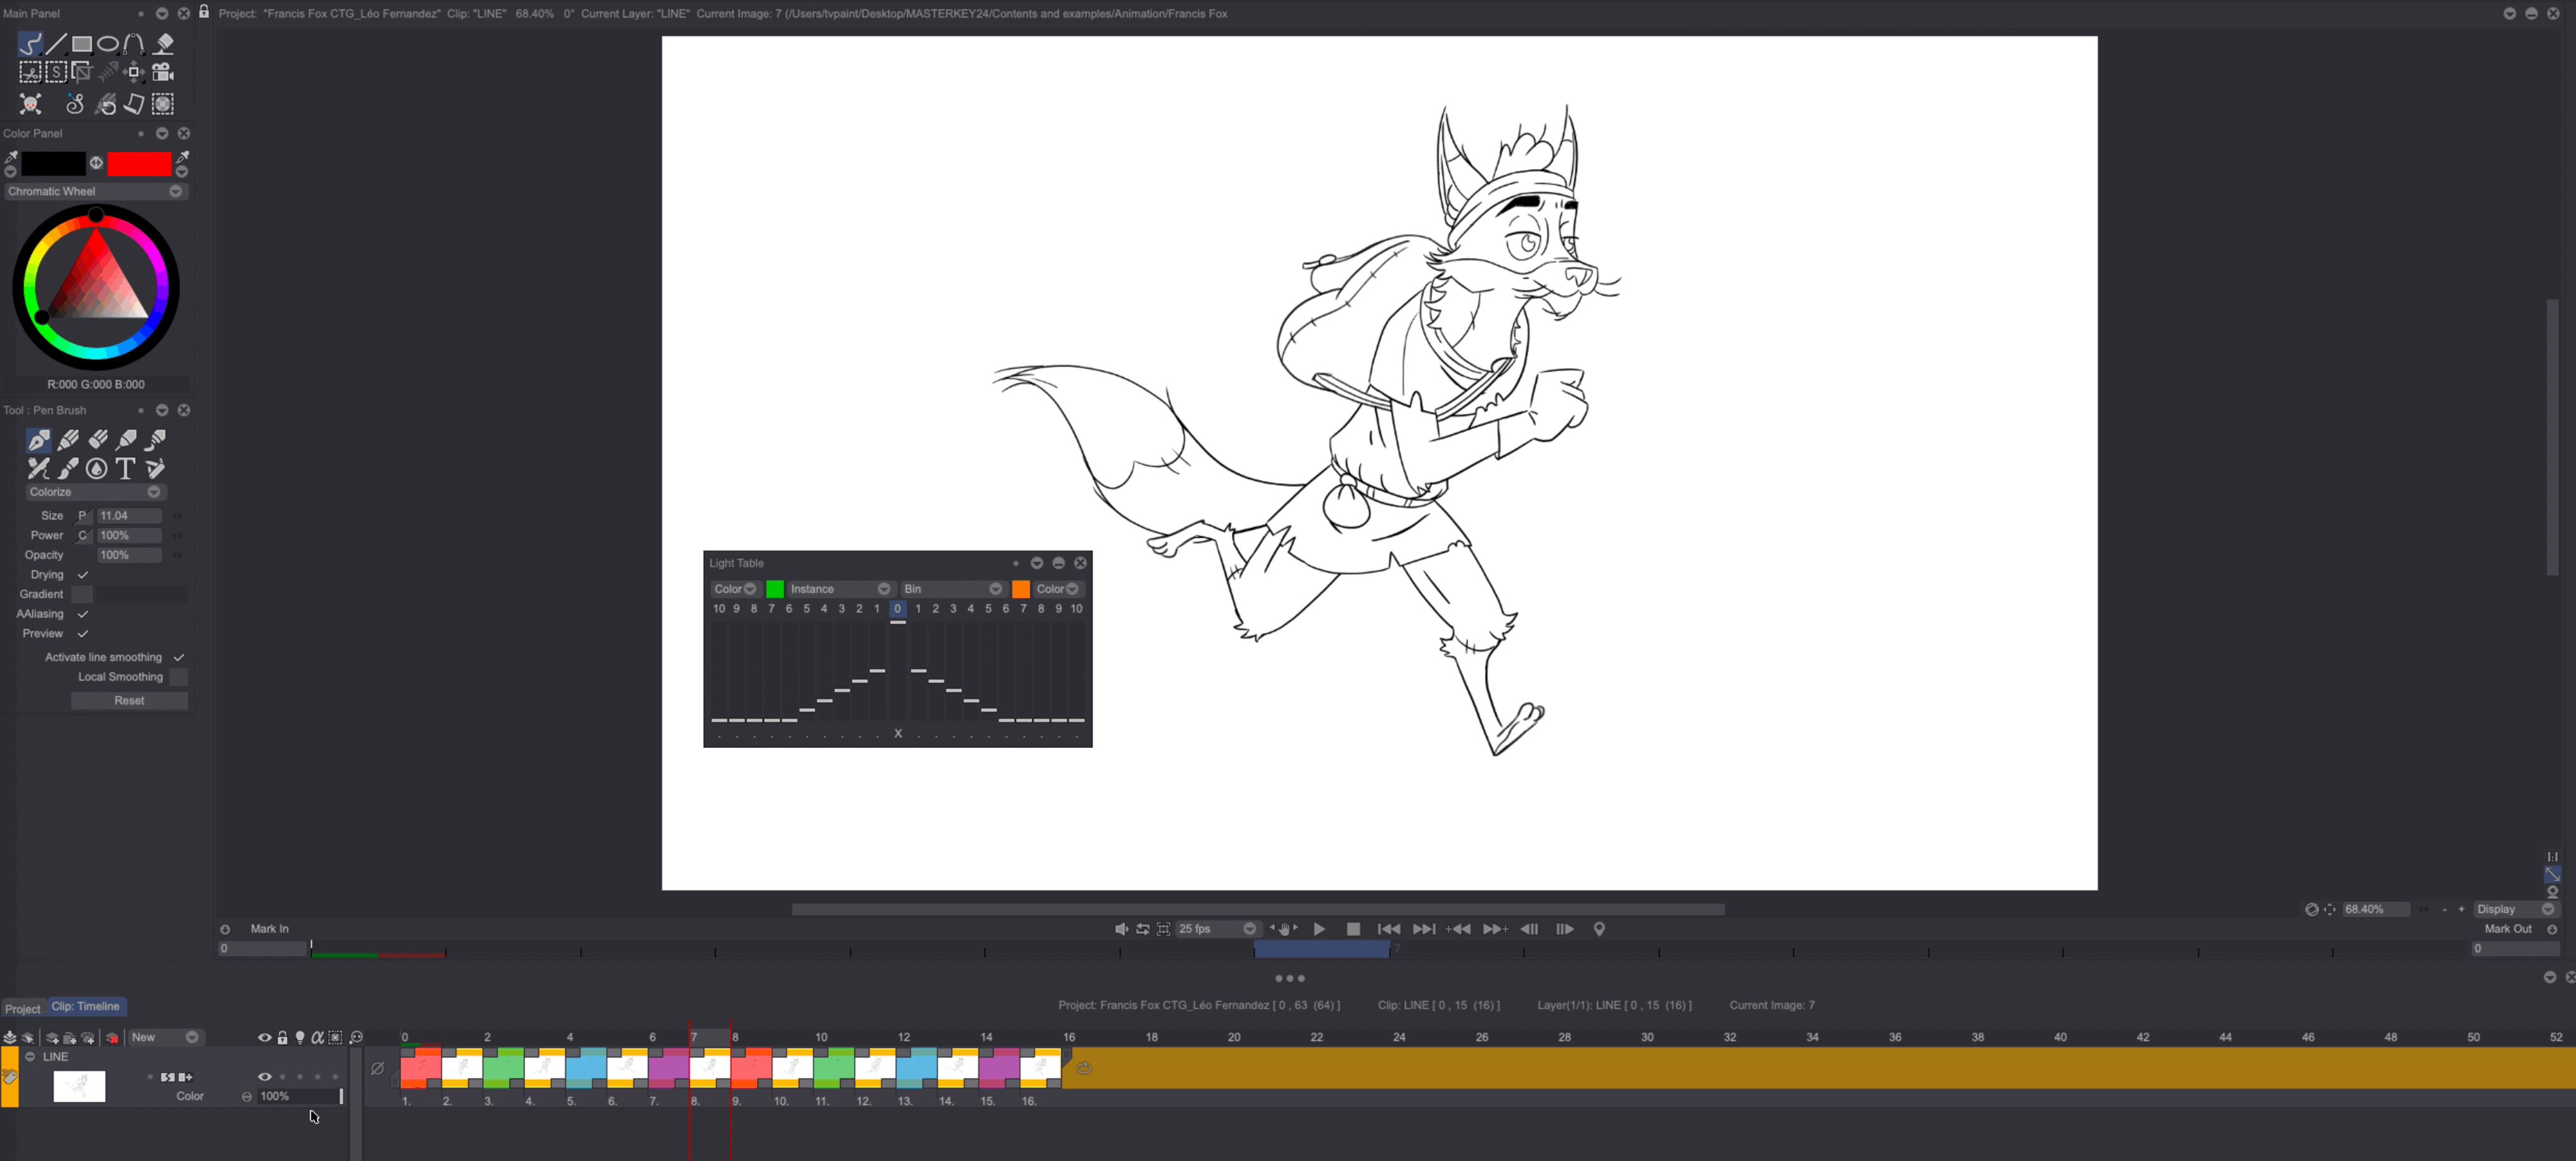
Task: Click the delete layer icon with red X
Action: click(112, 1038)
